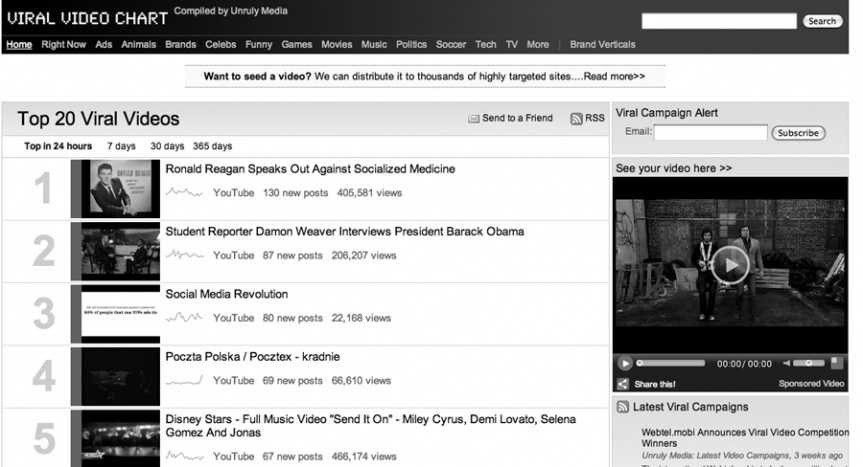863x467 pixels.
Task: Focus the top search input field
Action: (x=719, y=21)
